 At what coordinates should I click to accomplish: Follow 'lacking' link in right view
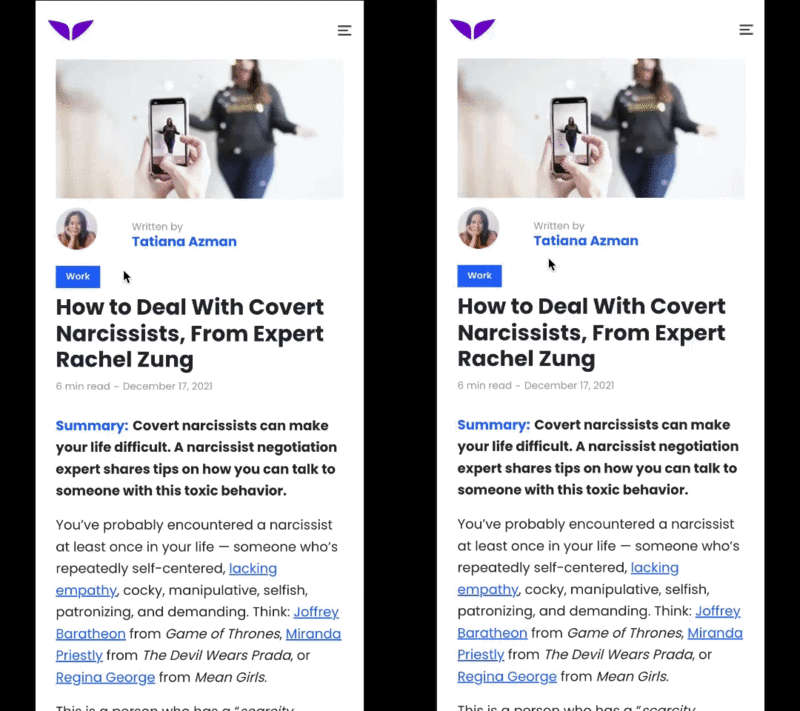coord(655,567)
